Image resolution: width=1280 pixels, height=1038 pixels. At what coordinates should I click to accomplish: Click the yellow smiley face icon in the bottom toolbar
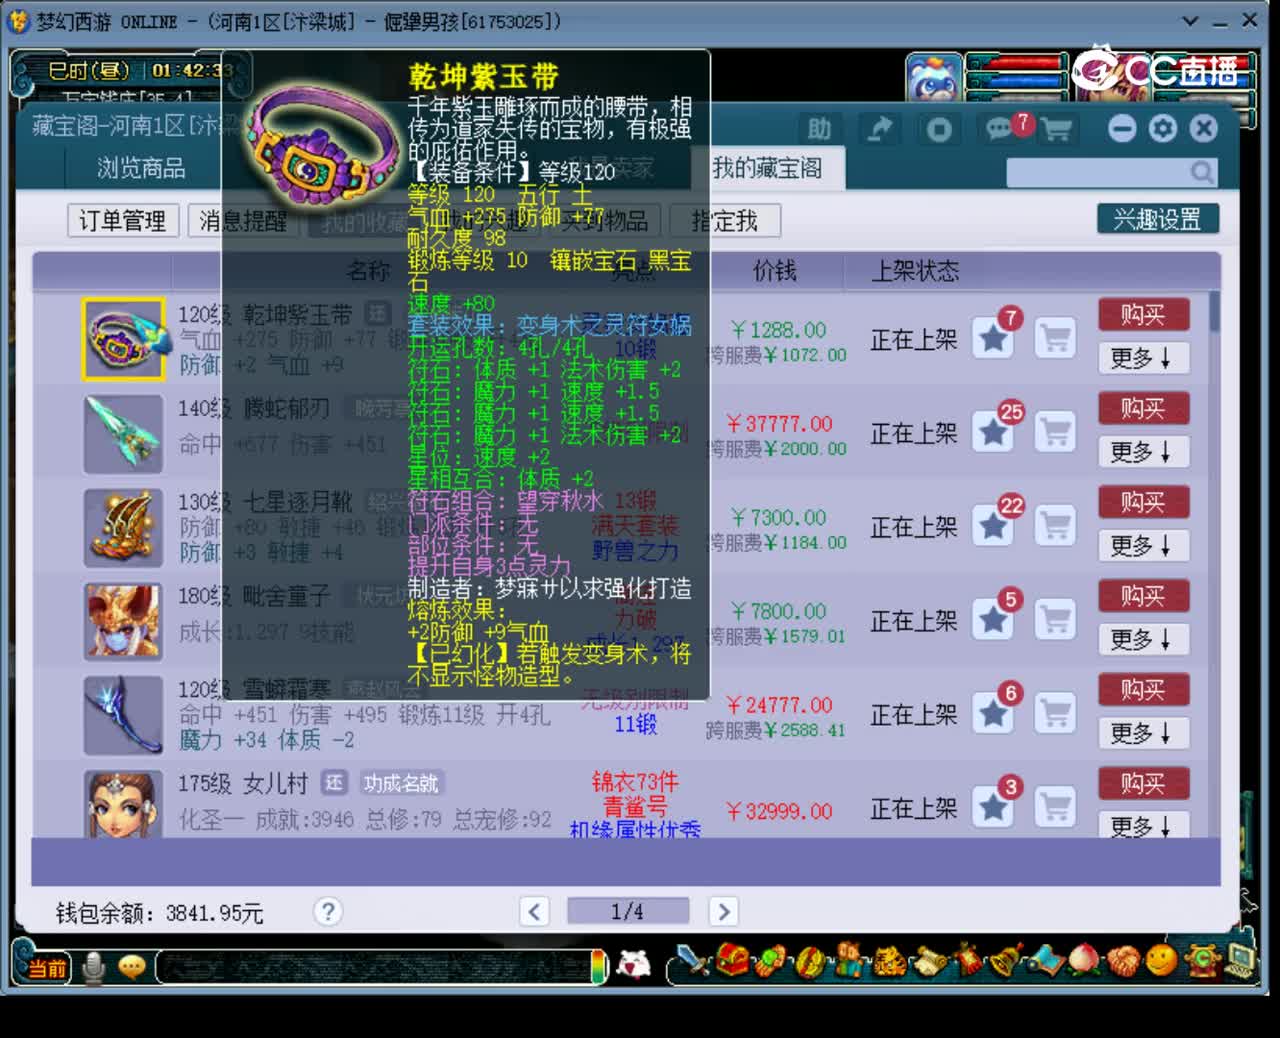point(1161,961)
